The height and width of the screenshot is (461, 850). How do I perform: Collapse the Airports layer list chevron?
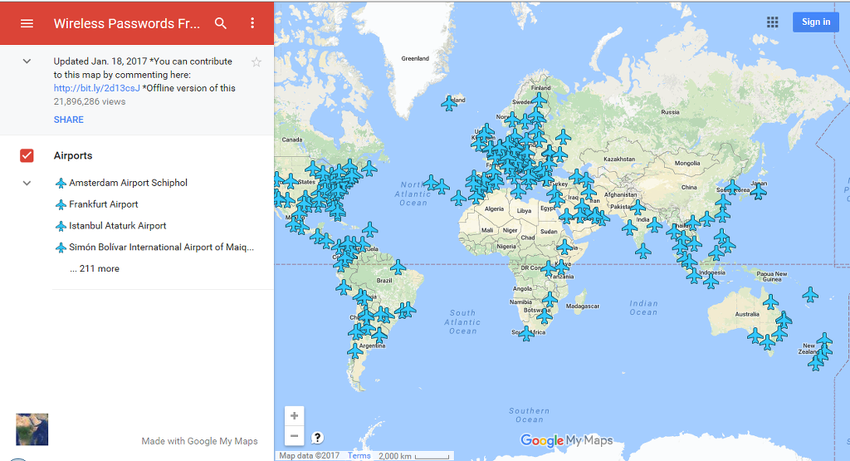coord(27,183)
